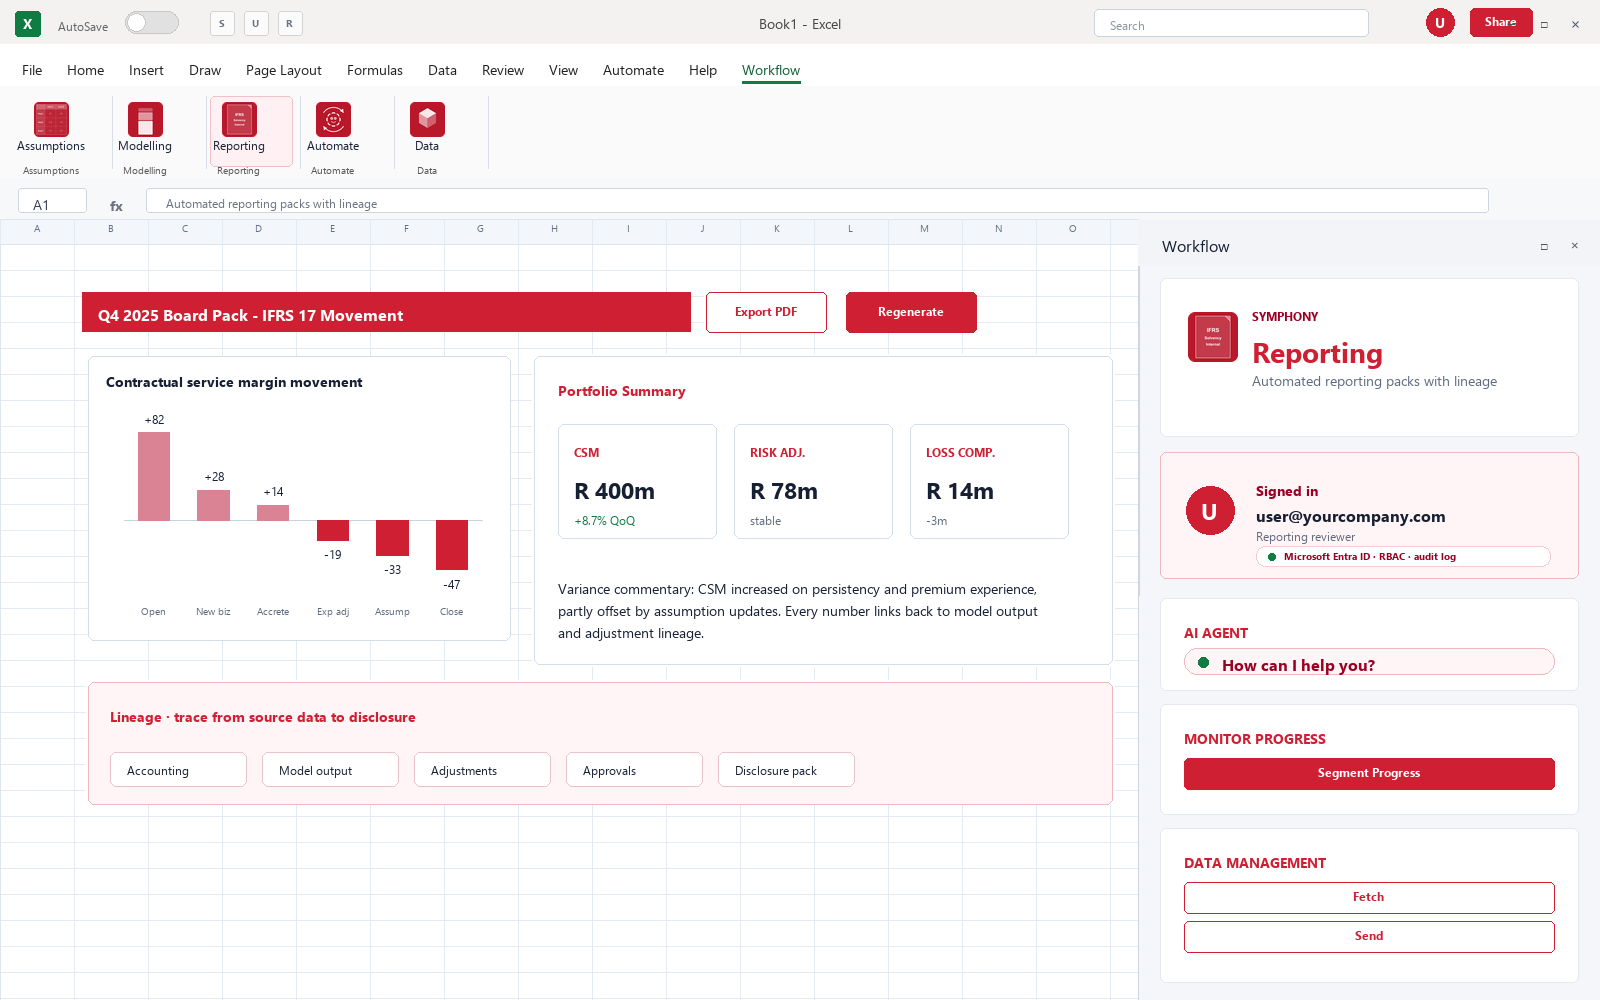Image resolution: width=1600 pixels, height=1000 pixels.
Task: Select the Workflow ribbon tab
Action: pos(771,70)
